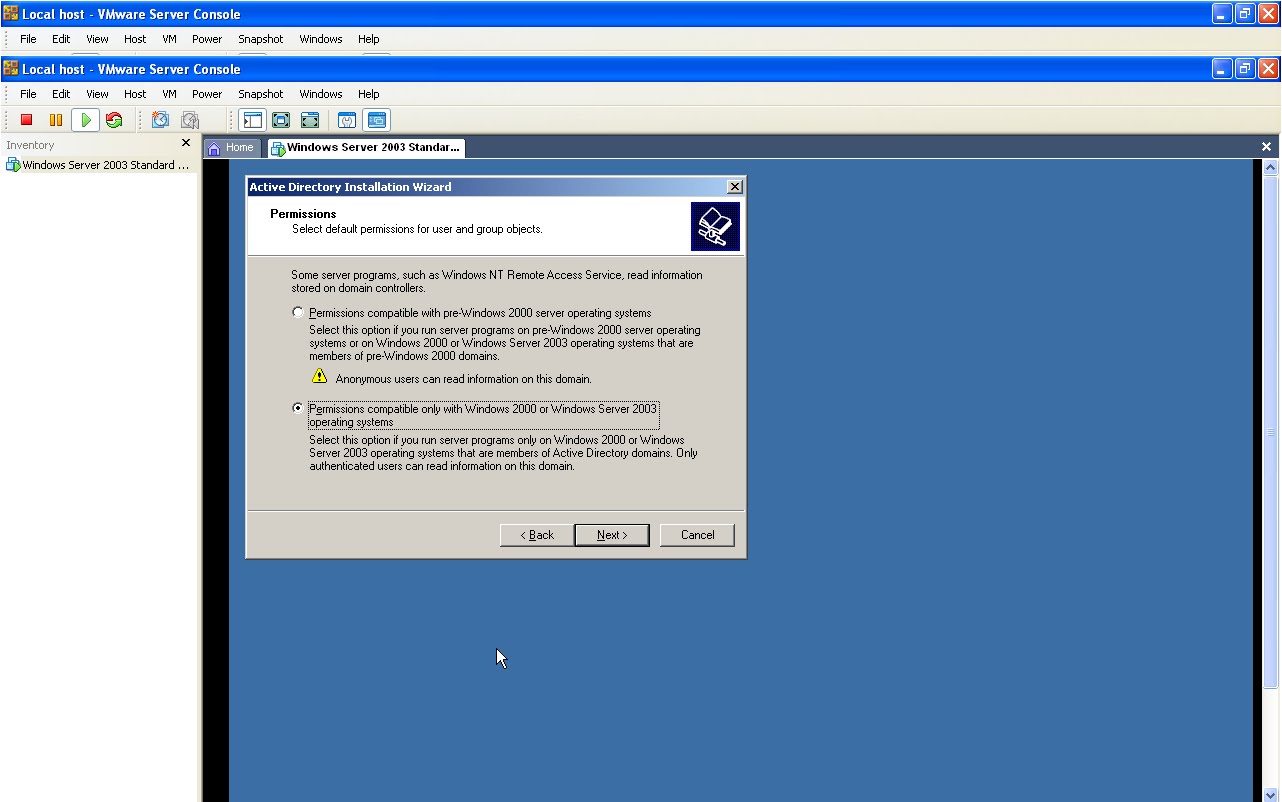Image resolution: width=1282 pixels, height=802 pixels.
Task: Click the Revert to Snapshot toolbar icon
Action: click(189, 120)
